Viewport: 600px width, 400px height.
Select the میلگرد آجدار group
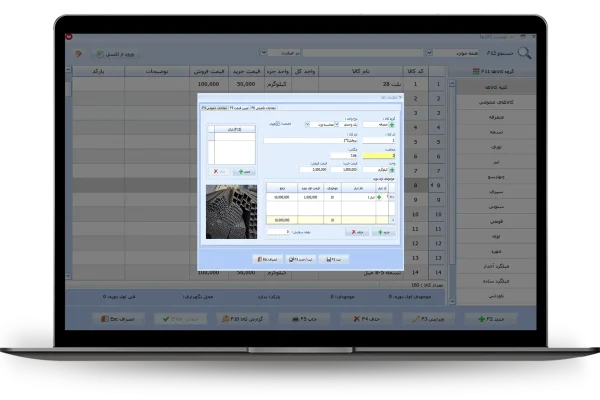pyautogui.click(x=496, y=266)
